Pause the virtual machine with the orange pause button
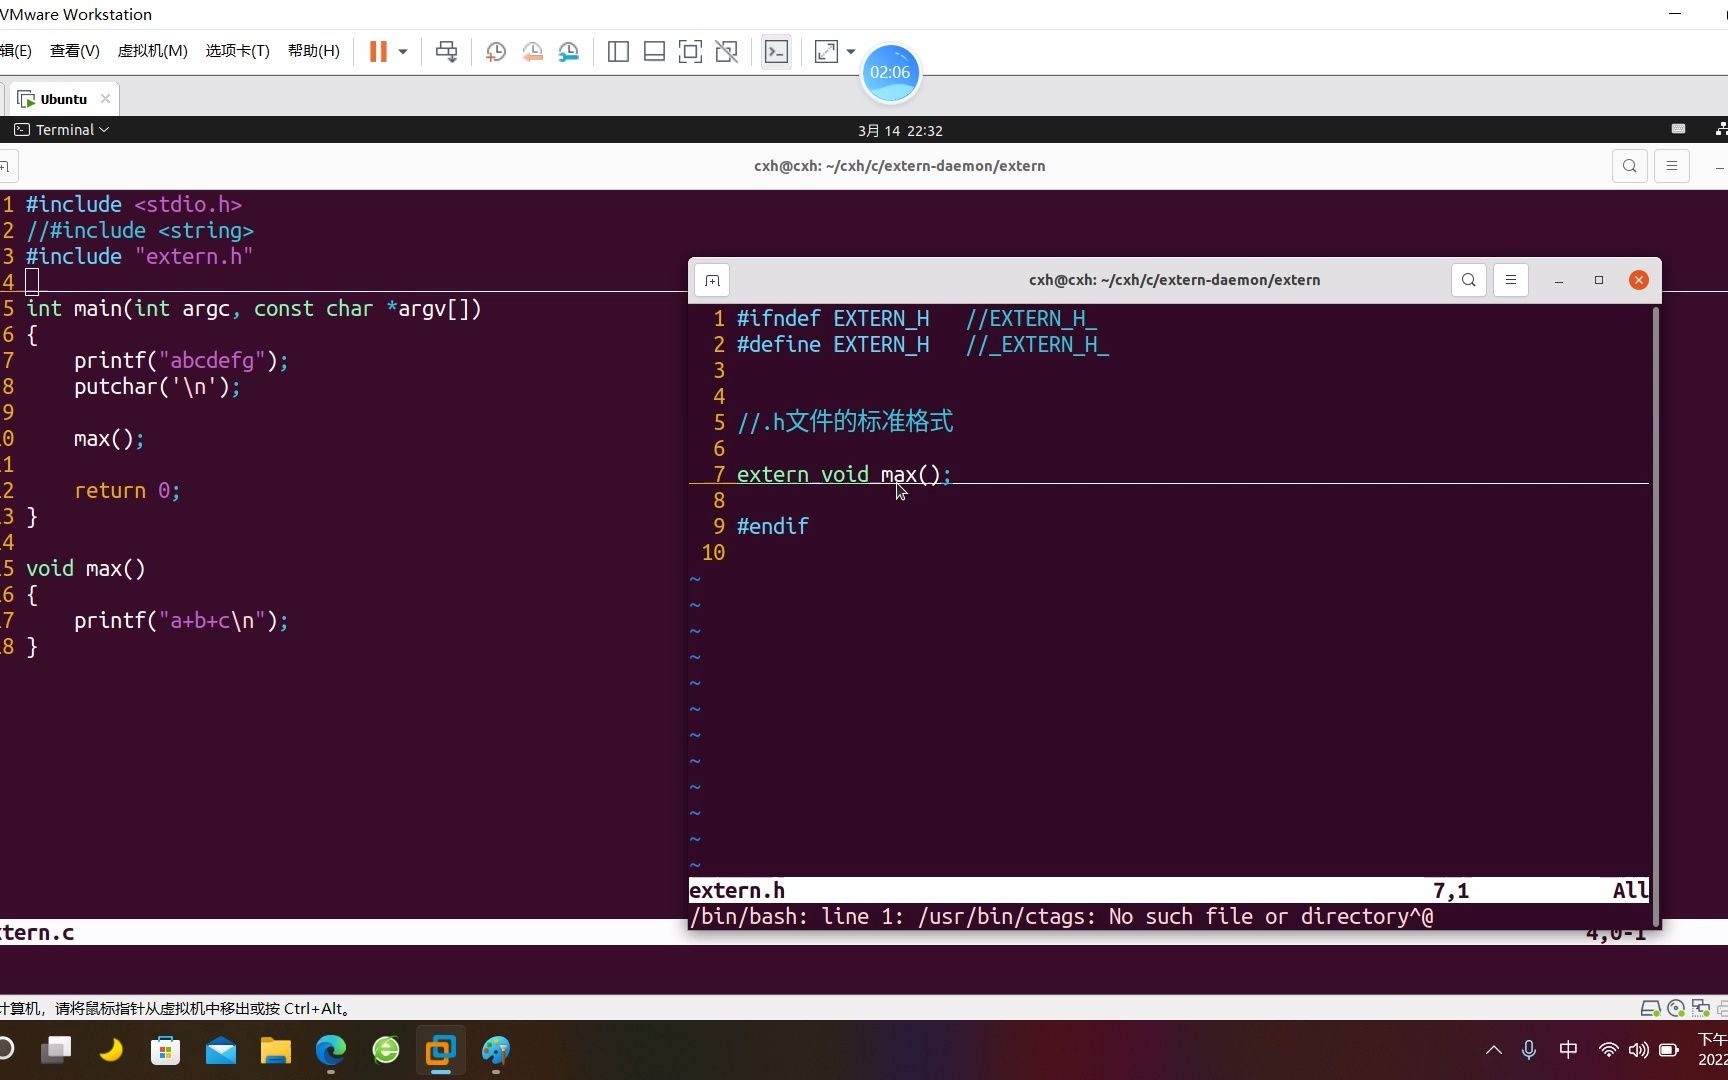The height and width of the screenshot is (1080, 1728). [378, 51]
